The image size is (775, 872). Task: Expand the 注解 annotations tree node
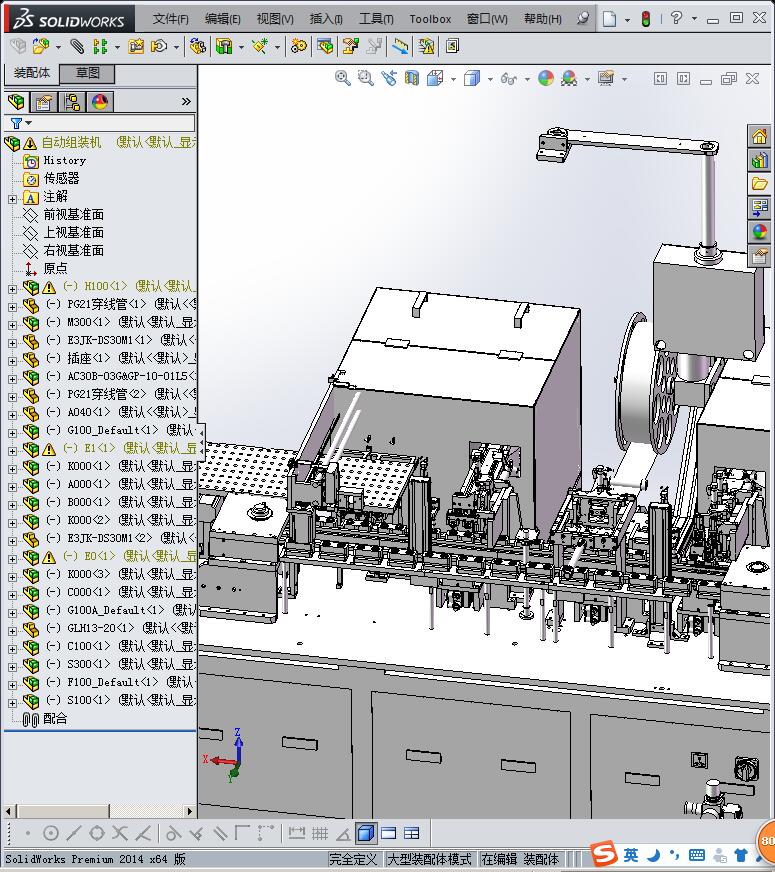pyautogui.click(x=12, y=198)
